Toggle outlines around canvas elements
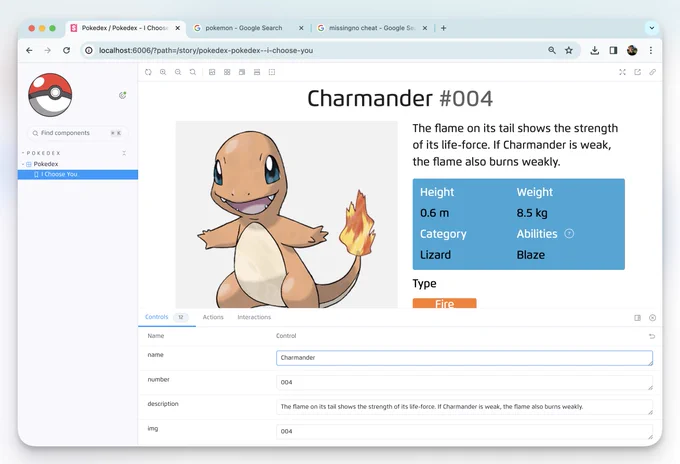Viewport: 680px width, 464px height. coord(272,72)
